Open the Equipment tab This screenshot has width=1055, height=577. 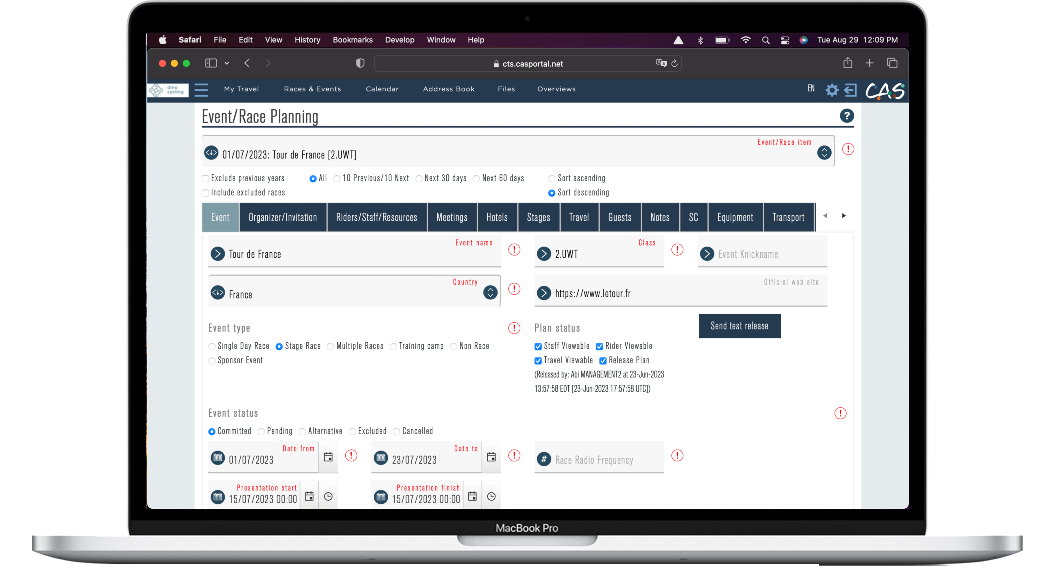(x=735, y=217)
